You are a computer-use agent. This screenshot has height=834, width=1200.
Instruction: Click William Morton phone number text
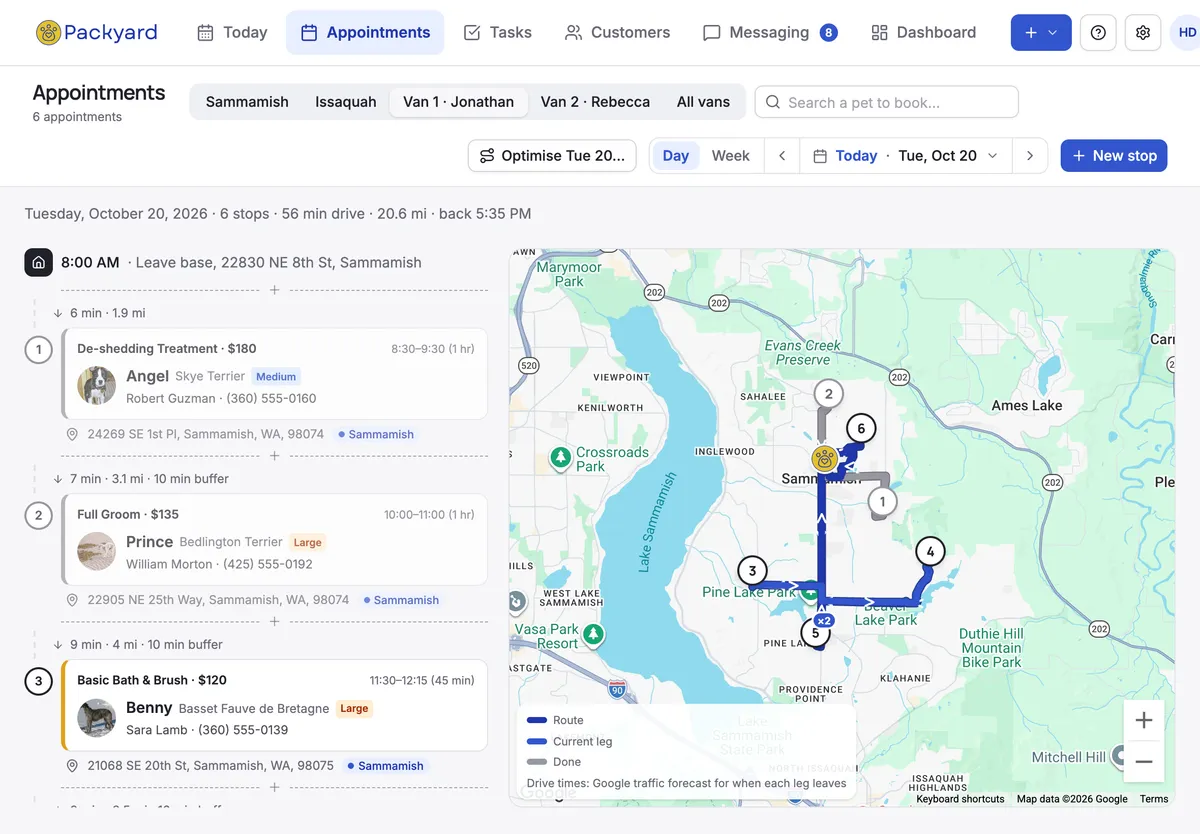coord(267,564)
